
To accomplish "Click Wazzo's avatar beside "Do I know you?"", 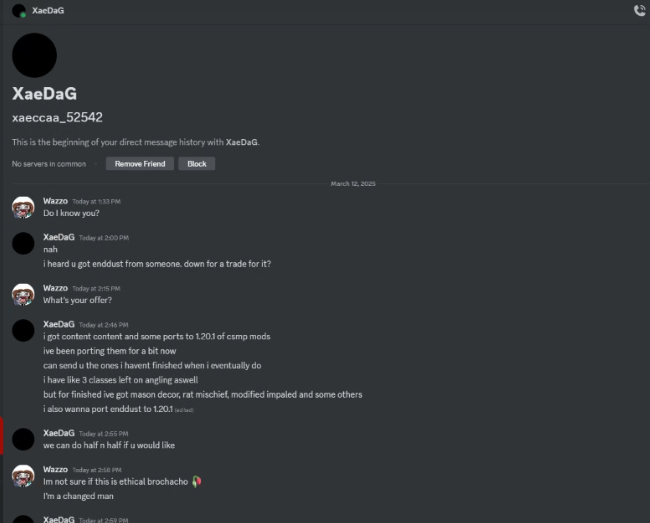I will click(x=24, y=207).
